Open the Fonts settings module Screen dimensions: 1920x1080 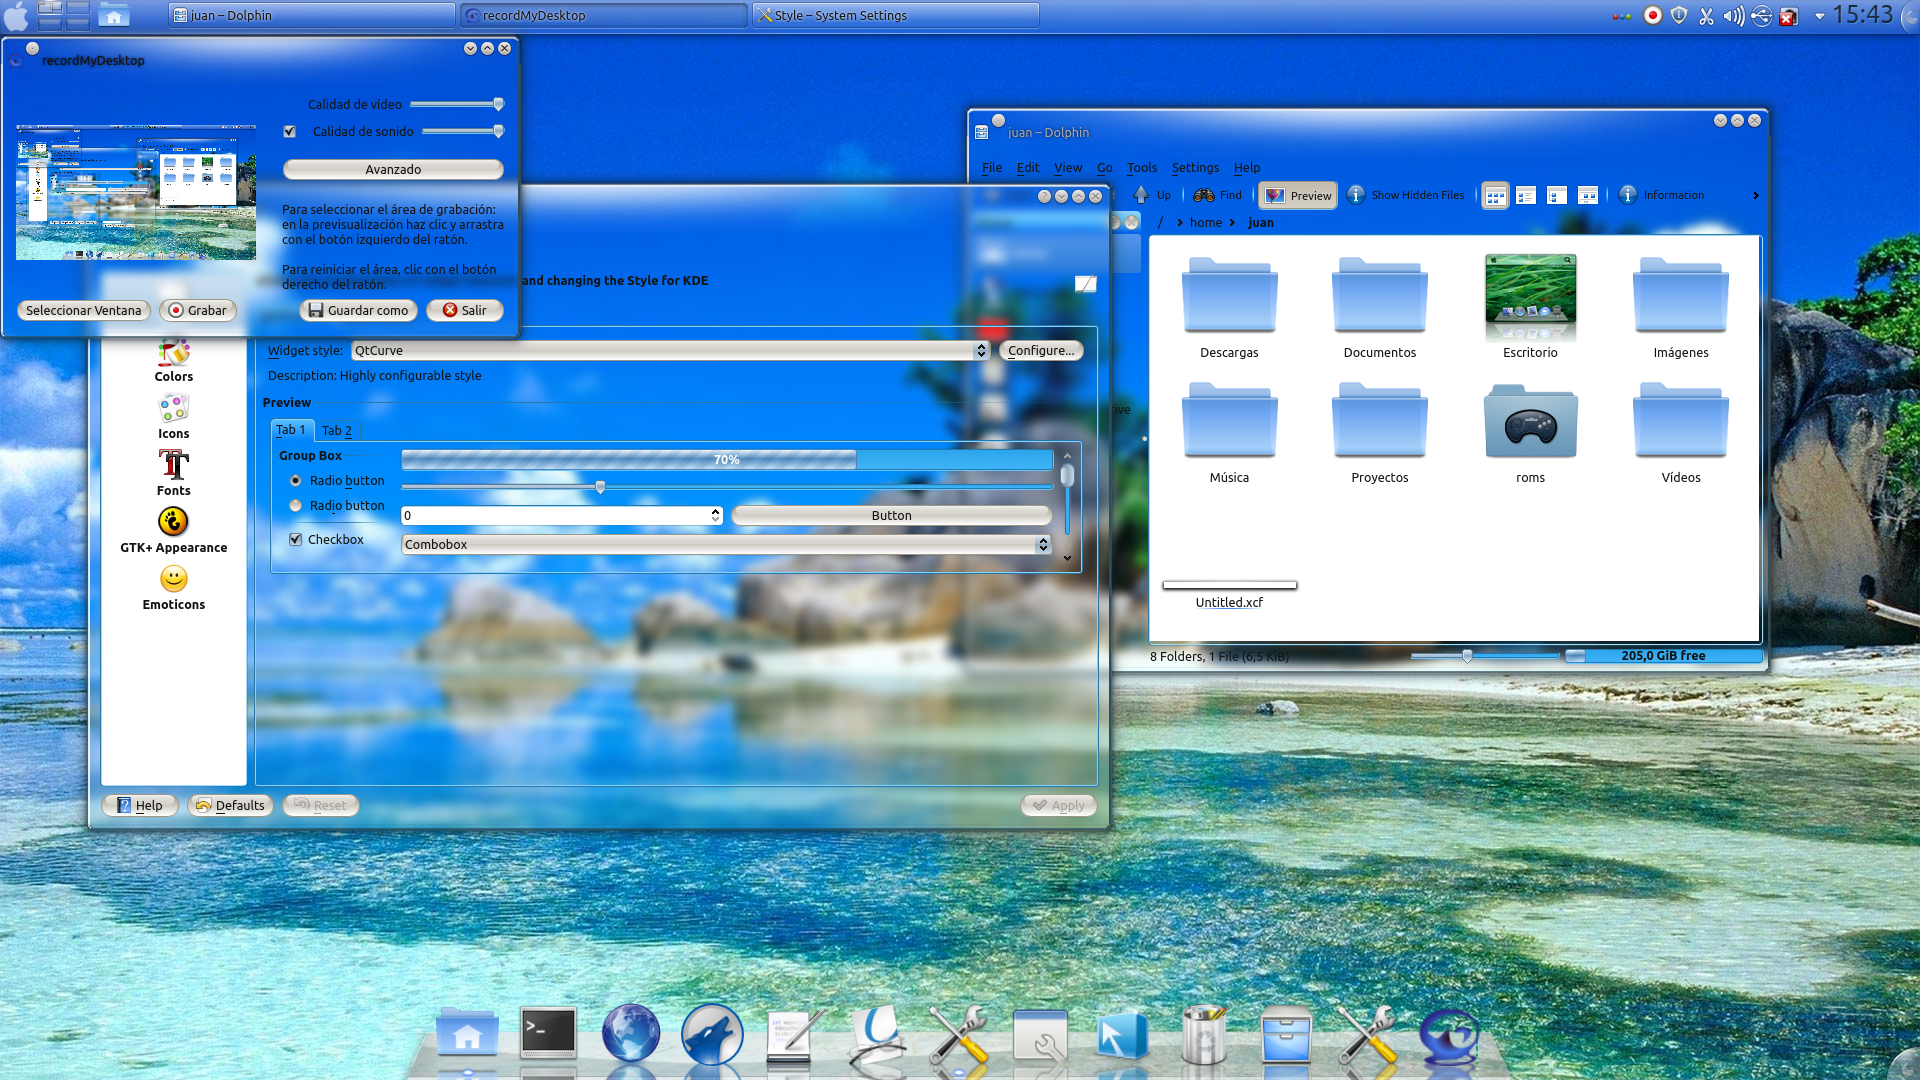[173, 474]
